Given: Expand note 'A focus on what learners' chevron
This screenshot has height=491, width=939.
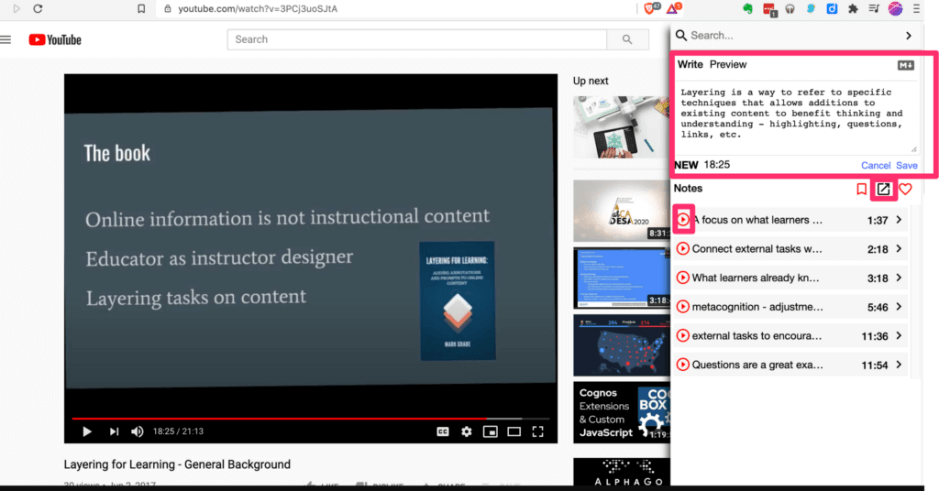Looking at the screenshot, I should coord(899,220).
